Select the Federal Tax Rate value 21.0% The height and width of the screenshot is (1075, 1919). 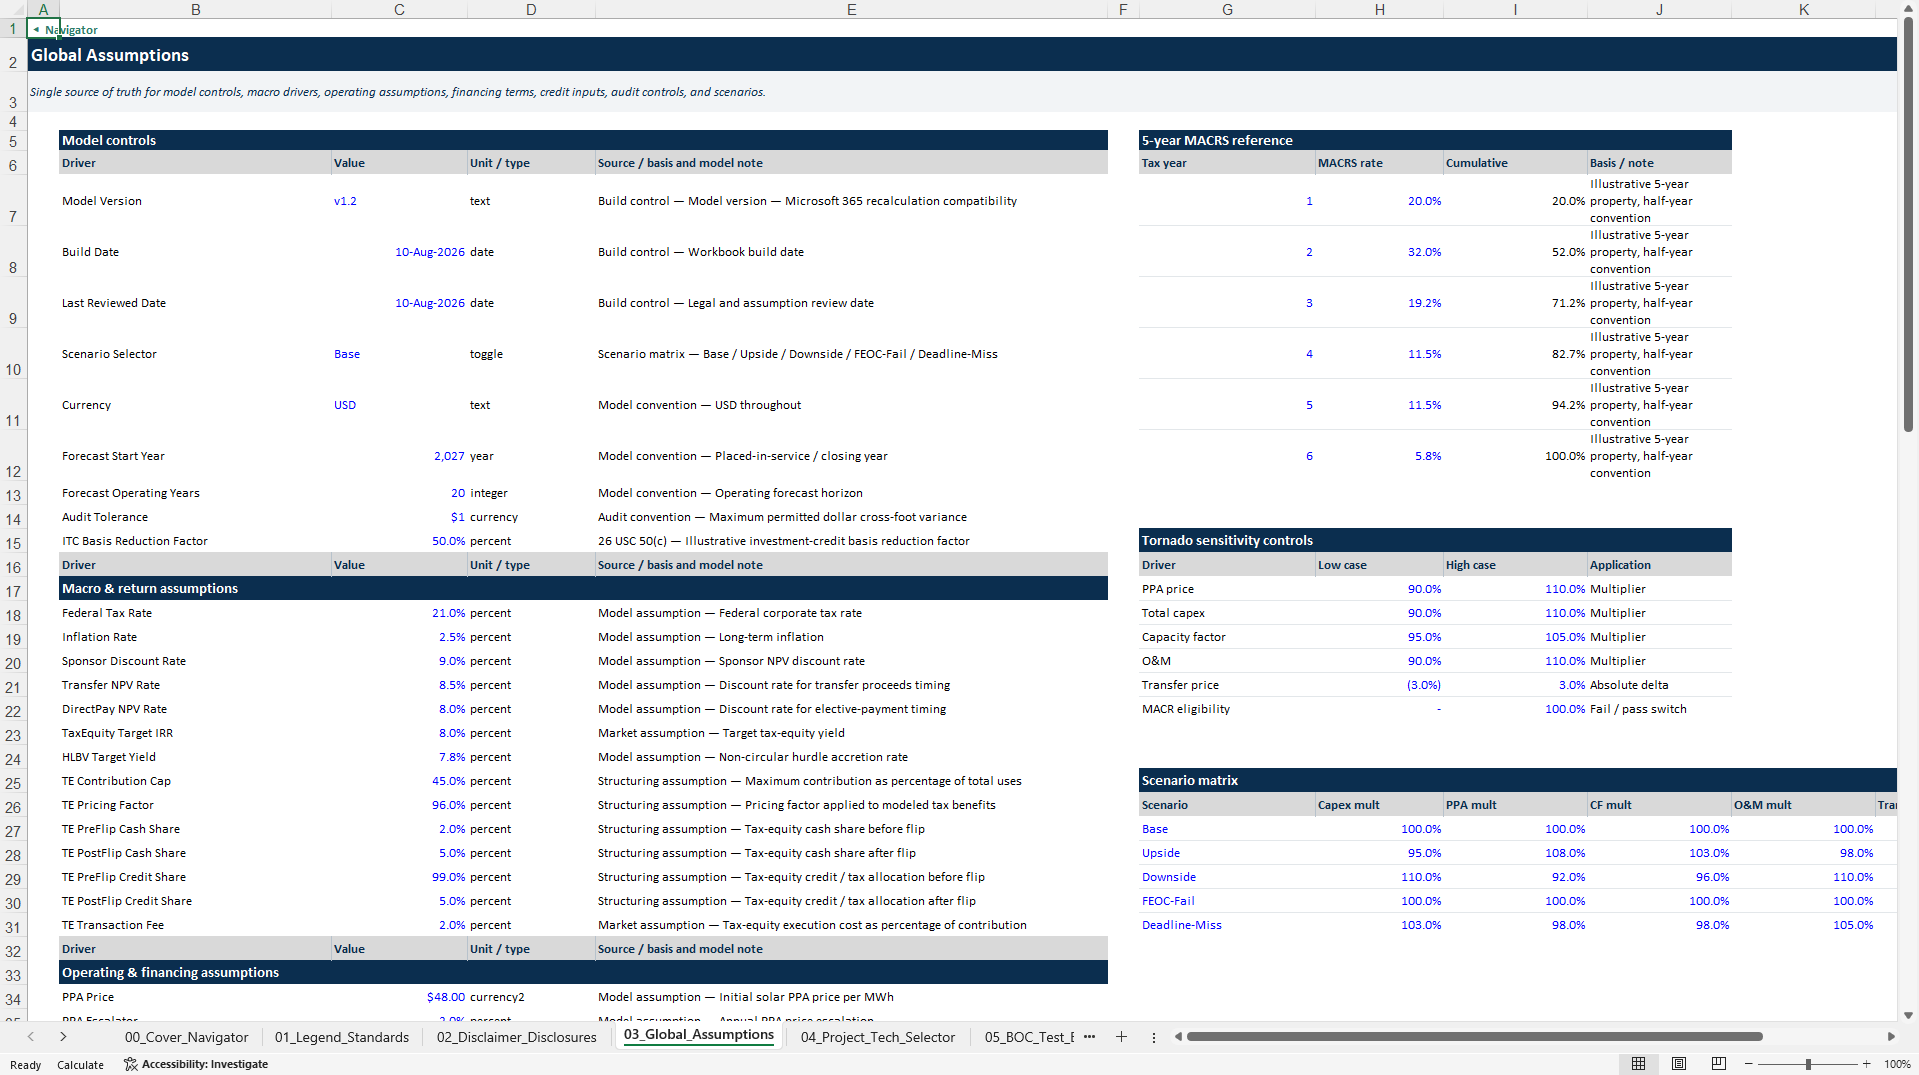399,613
